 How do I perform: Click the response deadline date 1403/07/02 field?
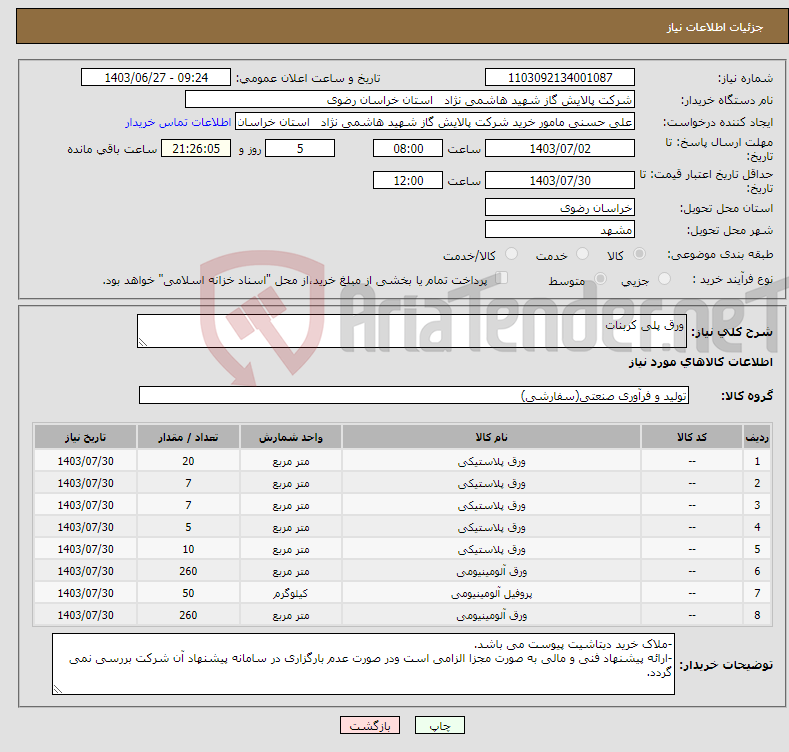[560, 148]
